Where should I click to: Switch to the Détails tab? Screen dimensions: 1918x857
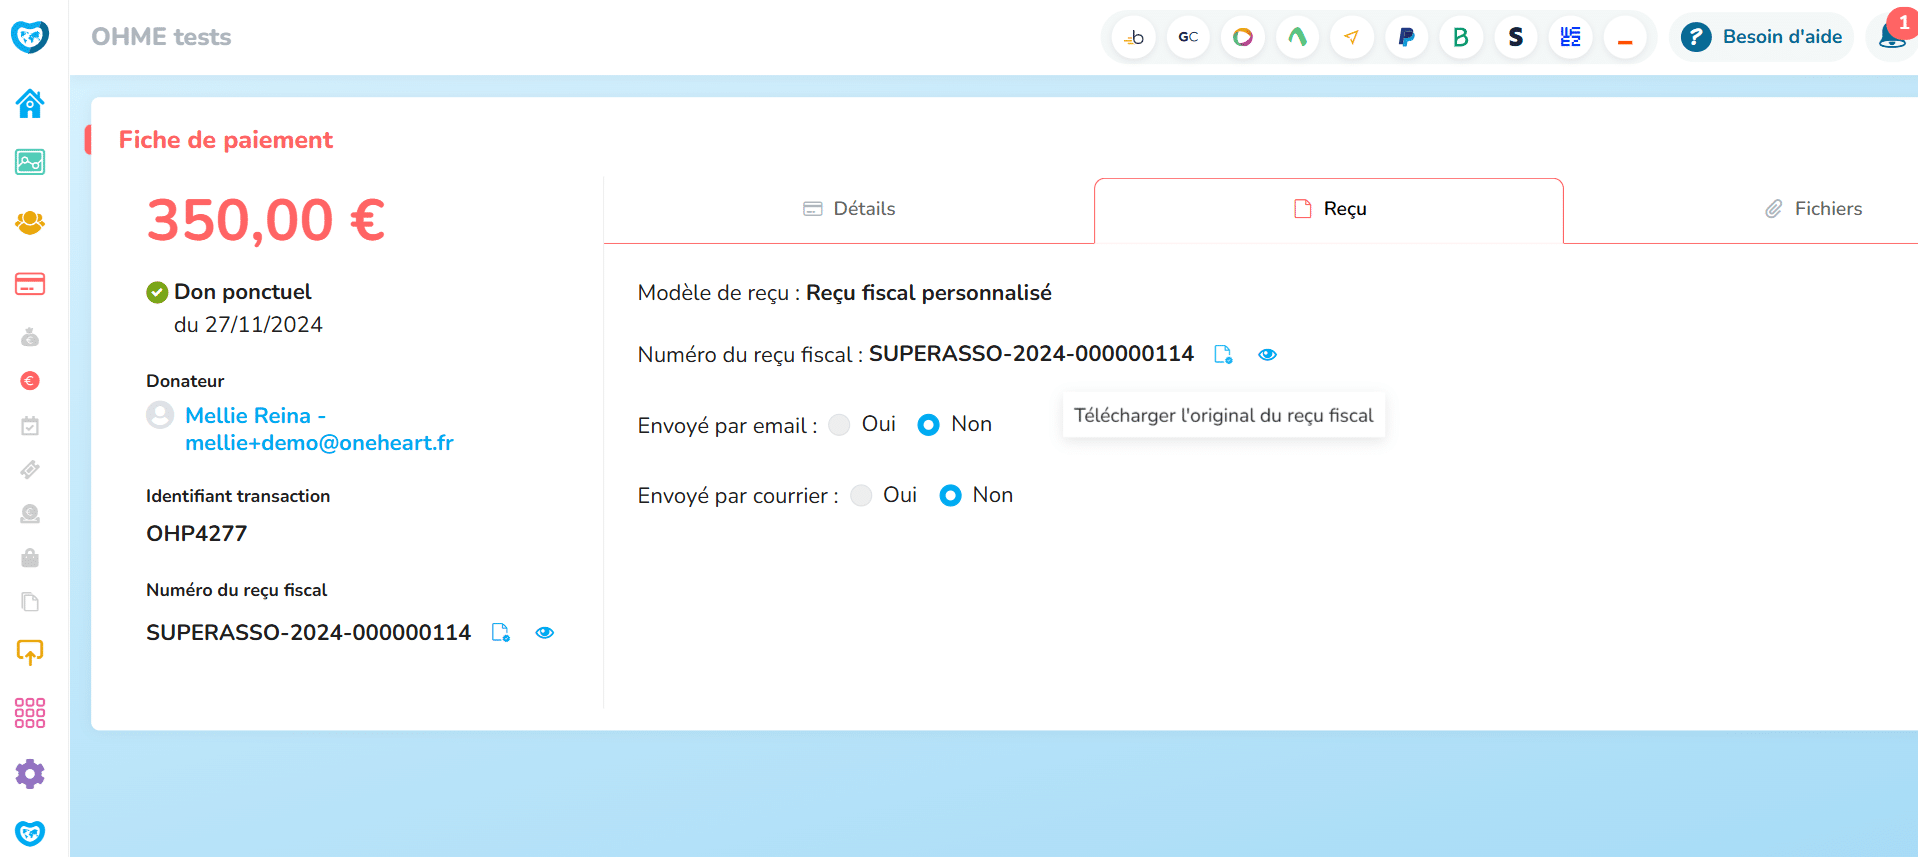pyautogui.click(x=849, y=209)
